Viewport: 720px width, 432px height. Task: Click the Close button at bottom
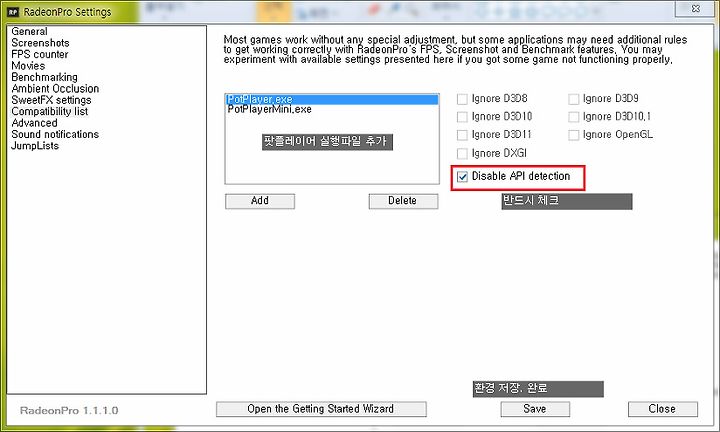(x=663, y=409)
